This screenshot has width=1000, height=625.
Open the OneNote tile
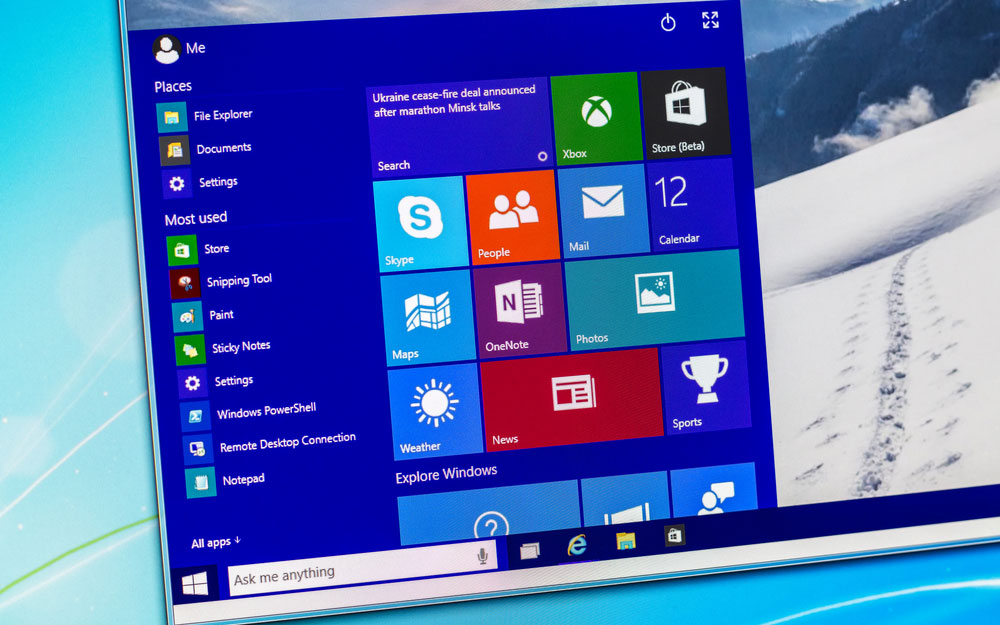519,309
